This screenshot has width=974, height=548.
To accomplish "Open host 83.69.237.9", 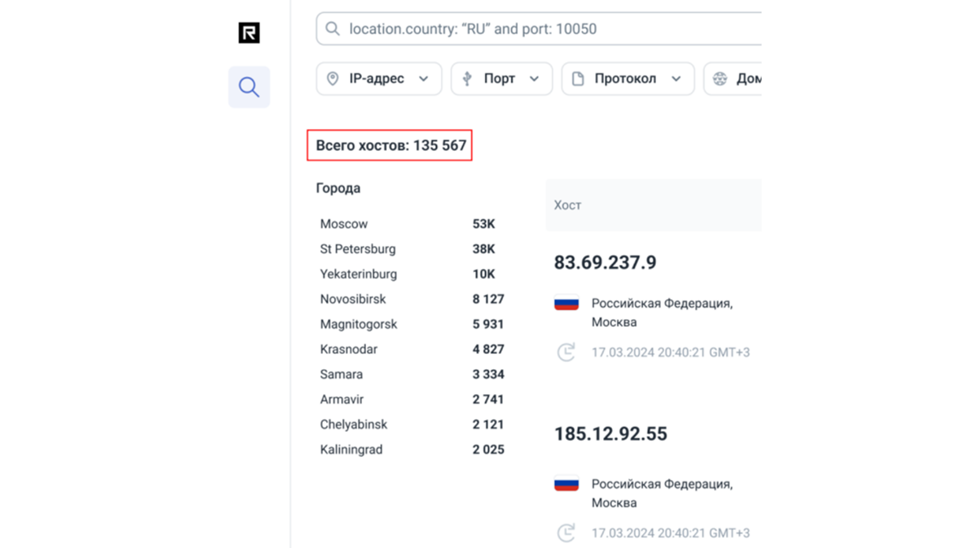I will point(605,263).
